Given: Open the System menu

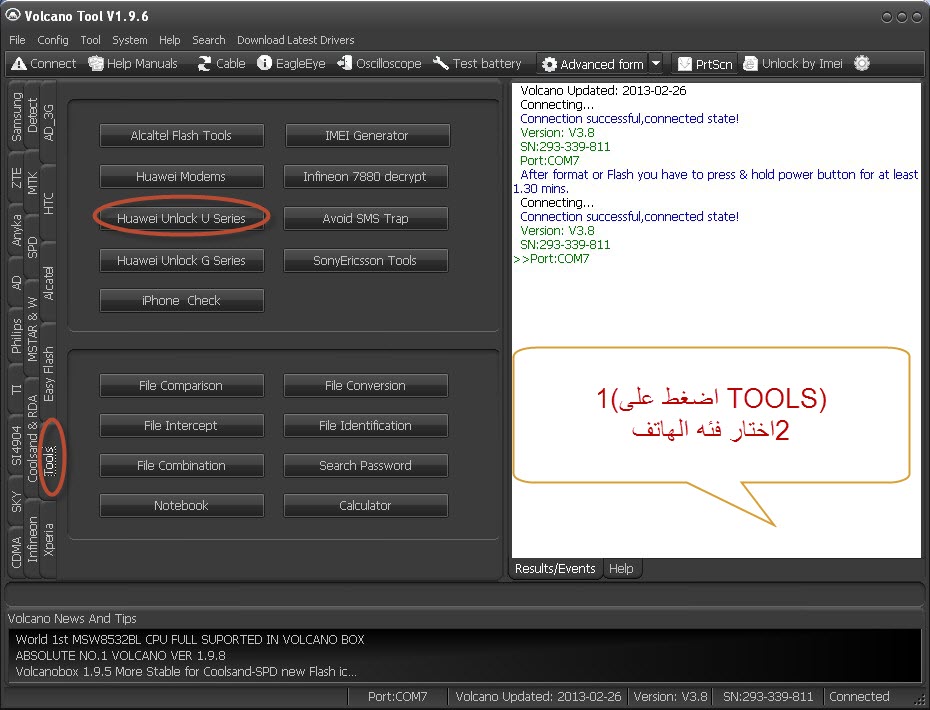Looking at the screenshot, I should [x=130, y=40].
